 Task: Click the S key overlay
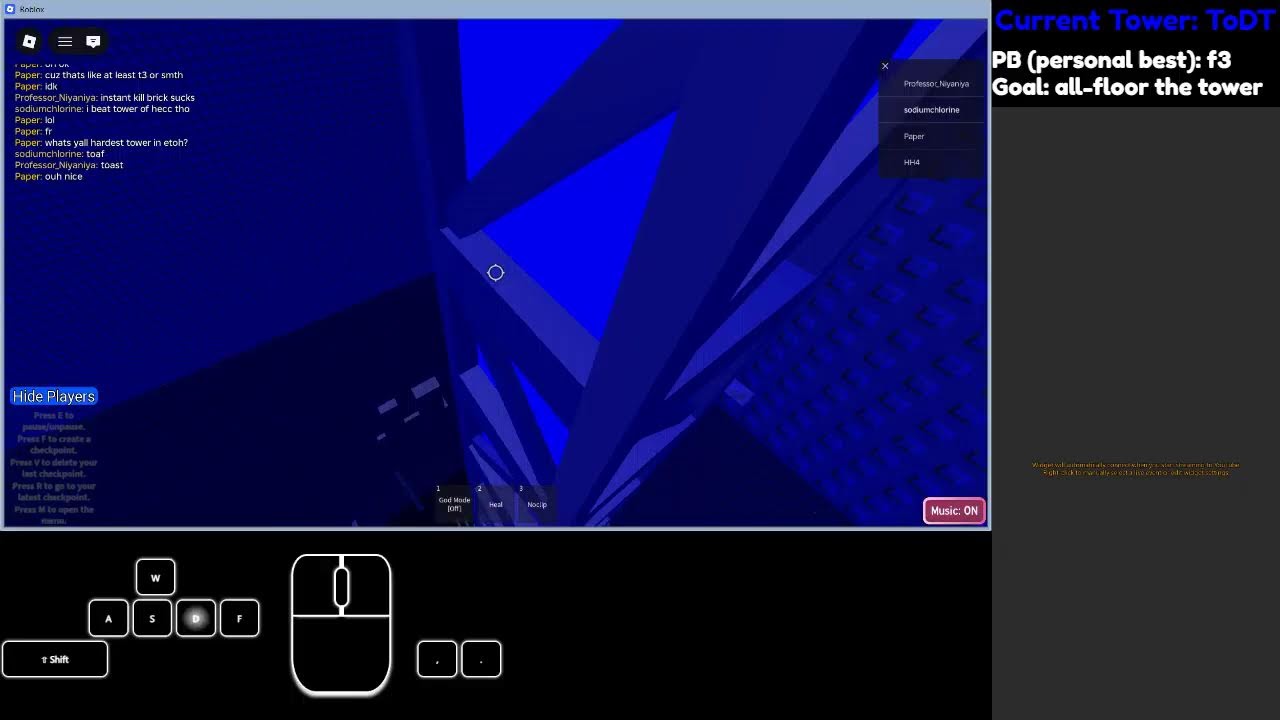pyautogui.click(x=152, y=619)
